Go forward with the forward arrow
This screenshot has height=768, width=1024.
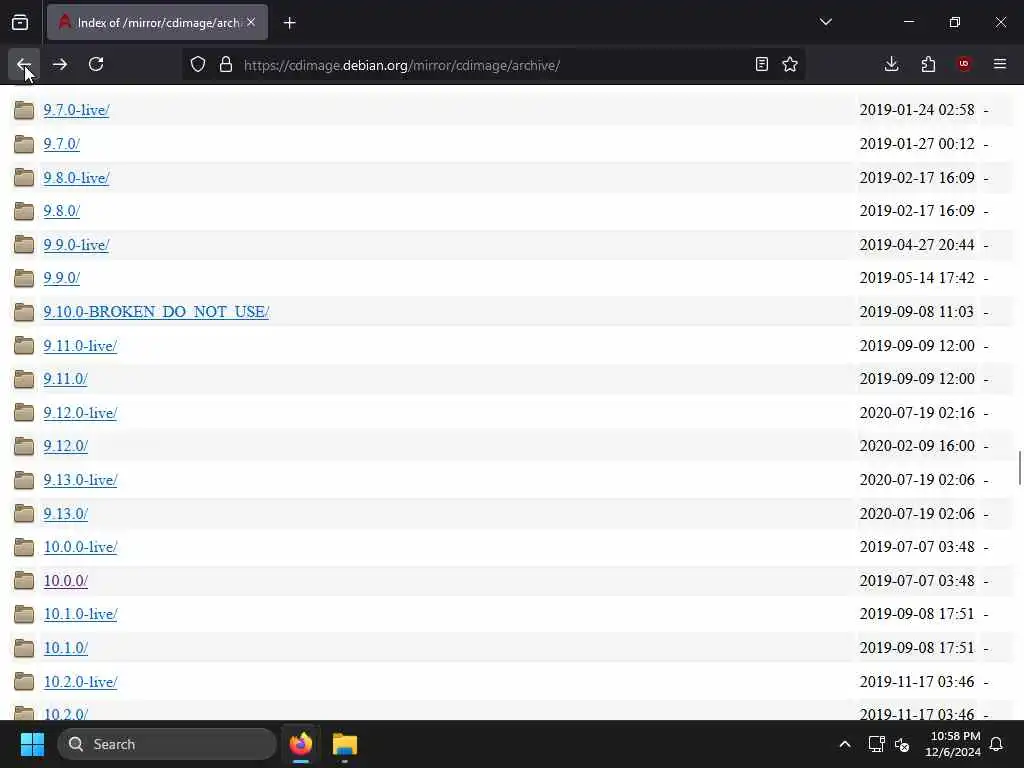(59, 64)
